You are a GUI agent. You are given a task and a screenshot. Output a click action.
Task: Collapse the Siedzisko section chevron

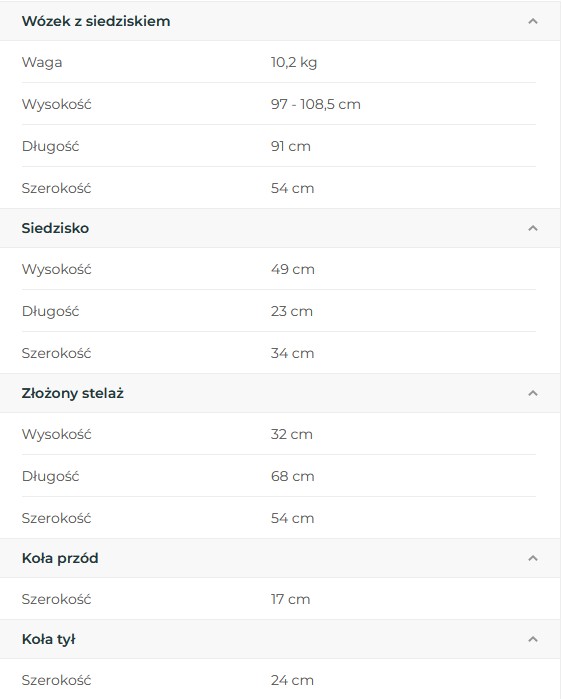[533, 228]
